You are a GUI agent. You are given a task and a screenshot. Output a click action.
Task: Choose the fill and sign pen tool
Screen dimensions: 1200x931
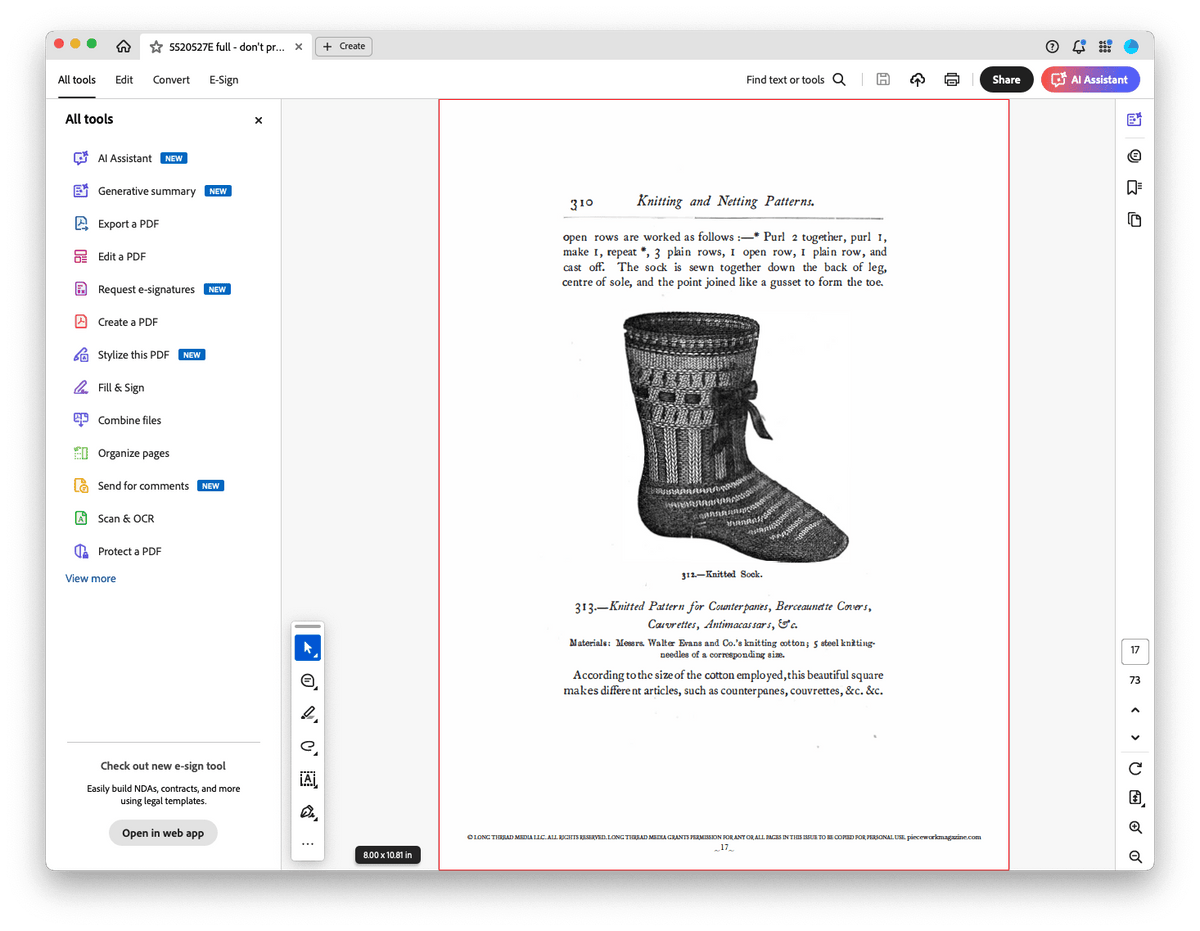pos(308,812)
